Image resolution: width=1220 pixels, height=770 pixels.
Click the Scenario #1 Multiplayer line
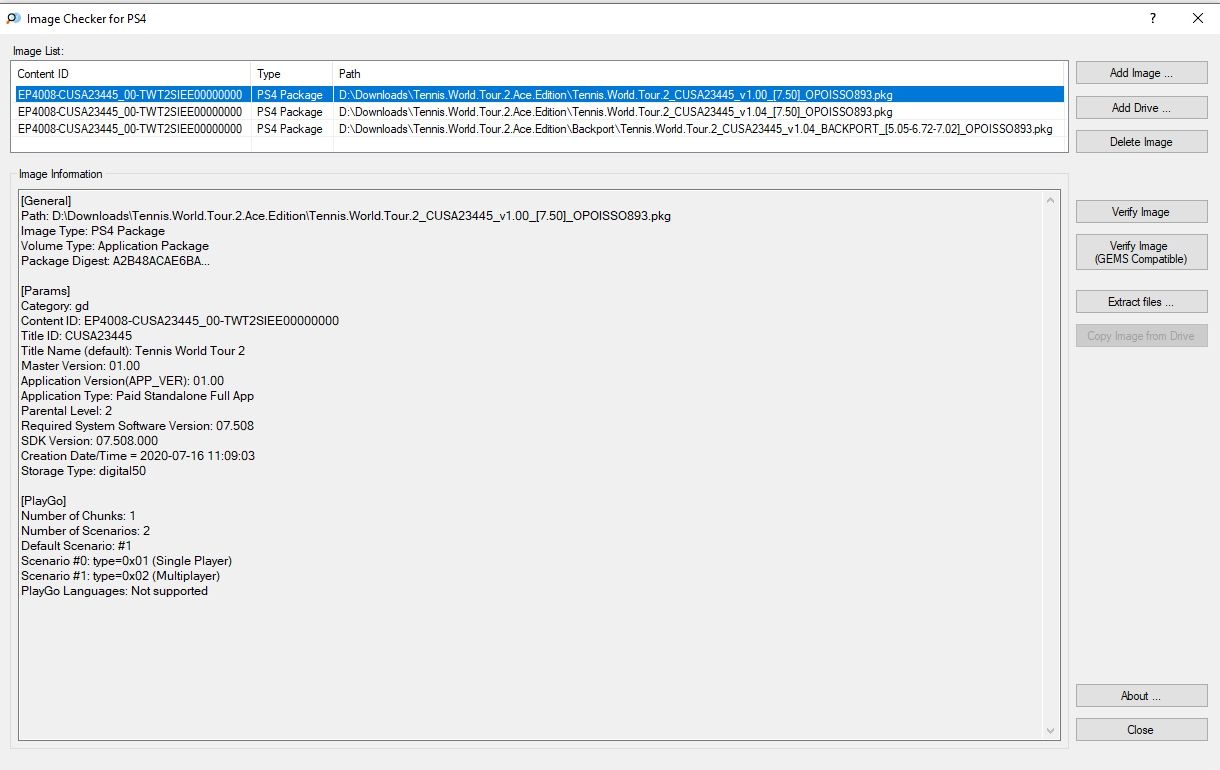tap(120, 576)
